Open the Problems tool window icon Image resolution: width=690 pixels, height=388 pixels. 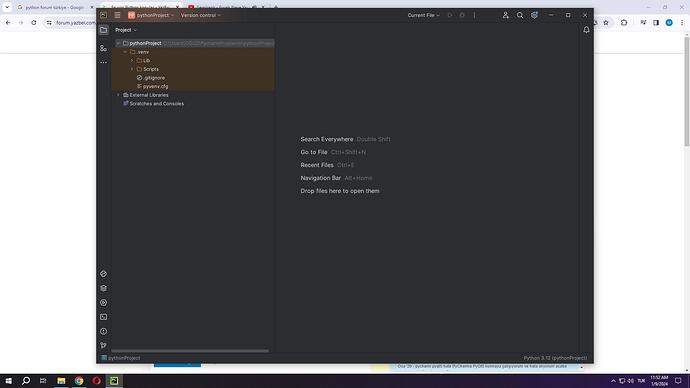point(103,331)
